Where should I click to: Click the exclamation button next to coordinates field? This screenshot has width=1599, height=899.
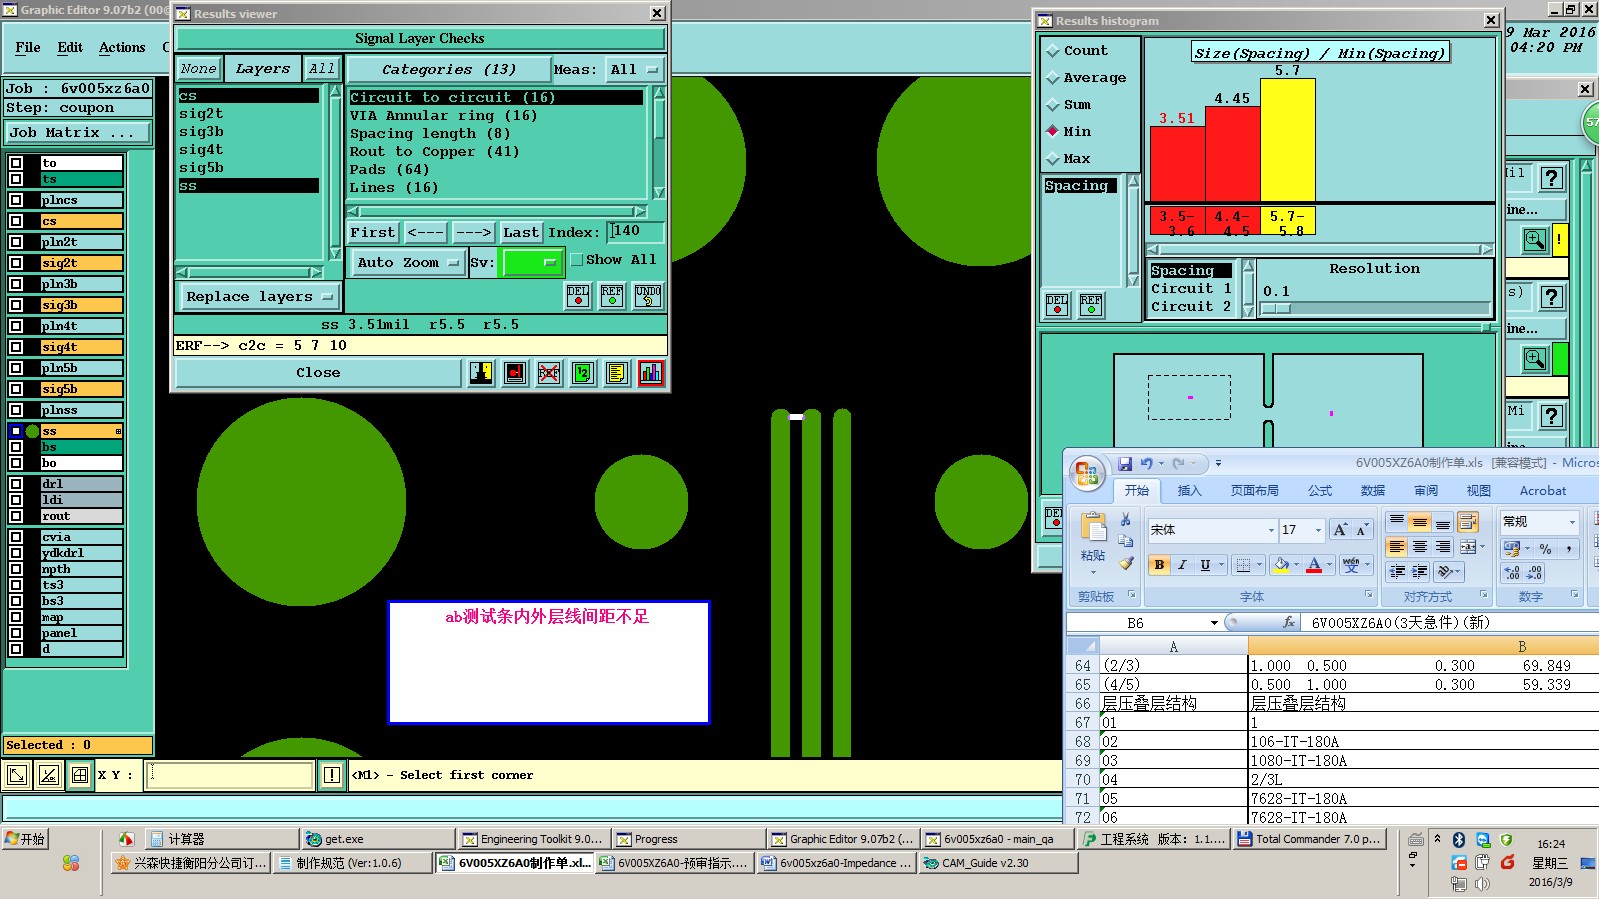click(x=332, y=775)
